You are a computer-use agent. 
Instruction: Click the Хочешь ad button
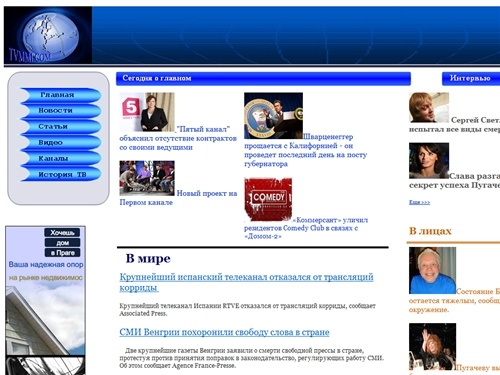tap(62, 232)
